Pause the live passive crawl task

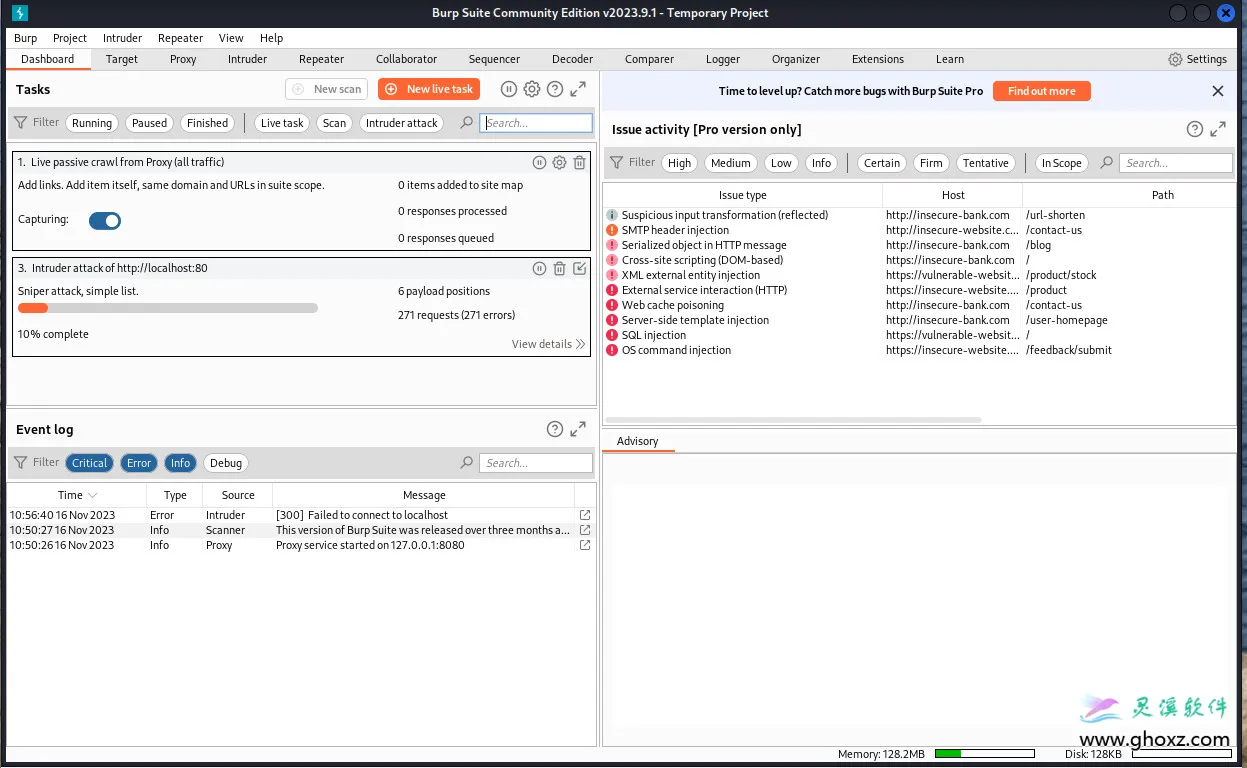pos(540,163)
